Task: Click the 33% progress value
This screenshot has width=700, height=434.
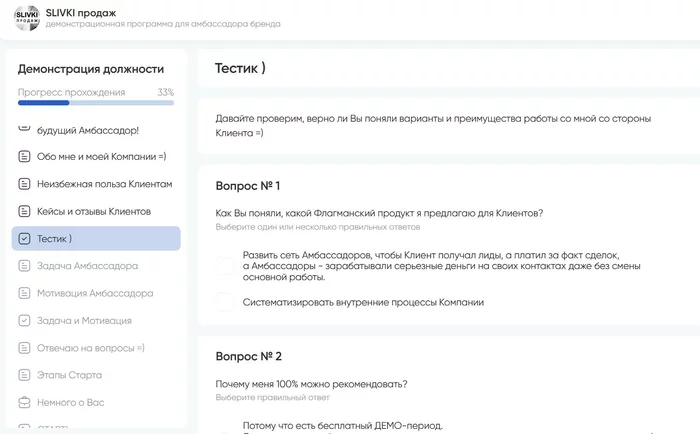Action: [x=165, y=92]
